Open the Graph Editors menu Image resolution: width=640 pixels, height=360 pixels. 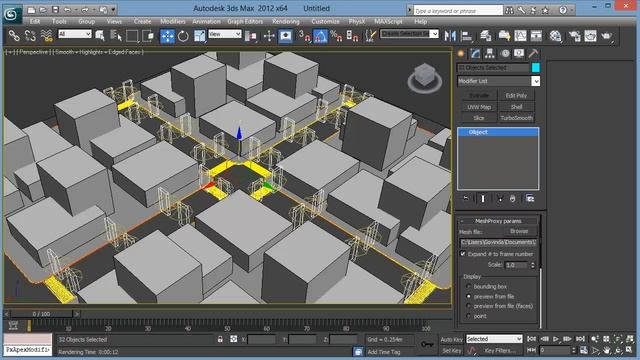(245, 21)
